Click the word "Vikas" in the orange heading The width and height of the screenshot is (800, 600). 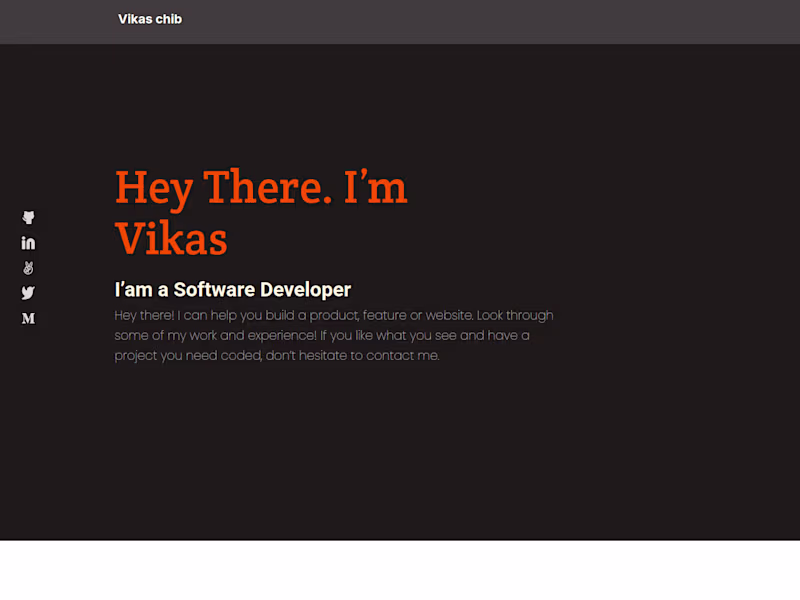point(170,239)
